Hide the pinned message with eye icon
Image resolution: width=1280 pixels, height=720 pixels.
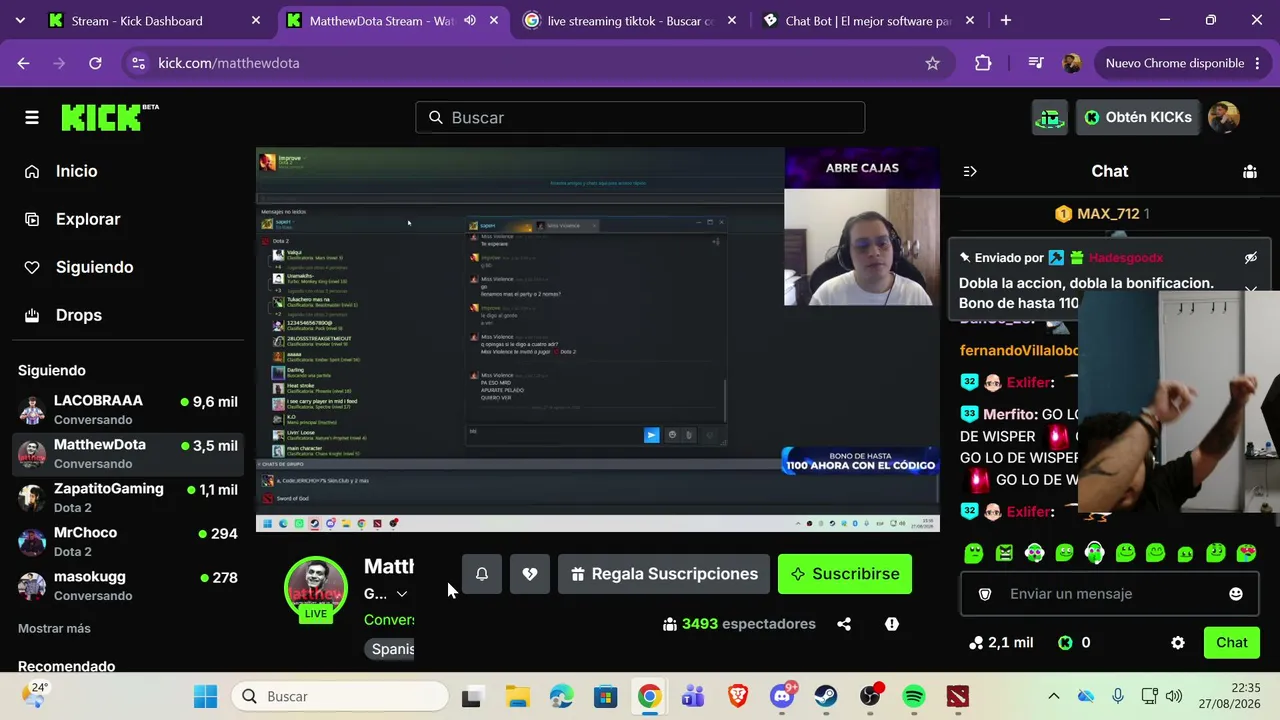pos(1250,258)
